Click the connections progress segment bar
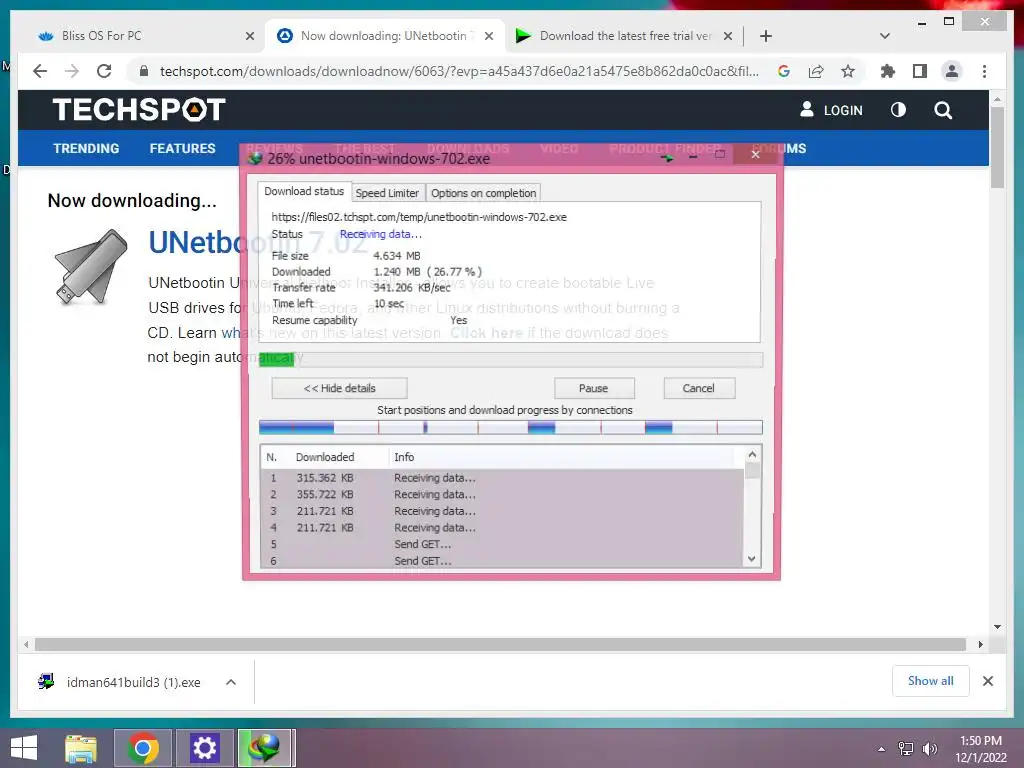 click(x=511, y=428)
